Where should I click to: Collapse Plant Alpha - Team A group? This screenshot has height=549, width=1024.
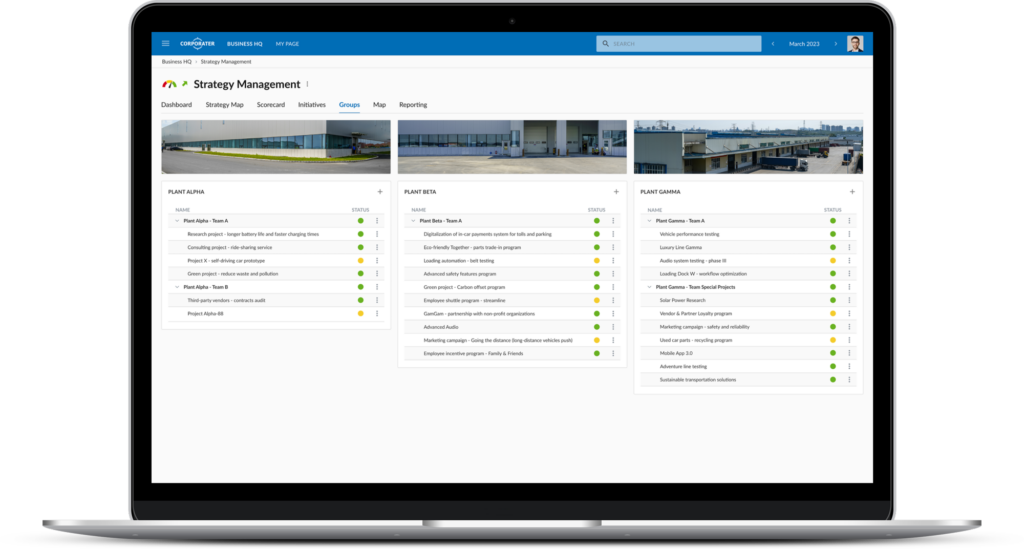point(177,221)
